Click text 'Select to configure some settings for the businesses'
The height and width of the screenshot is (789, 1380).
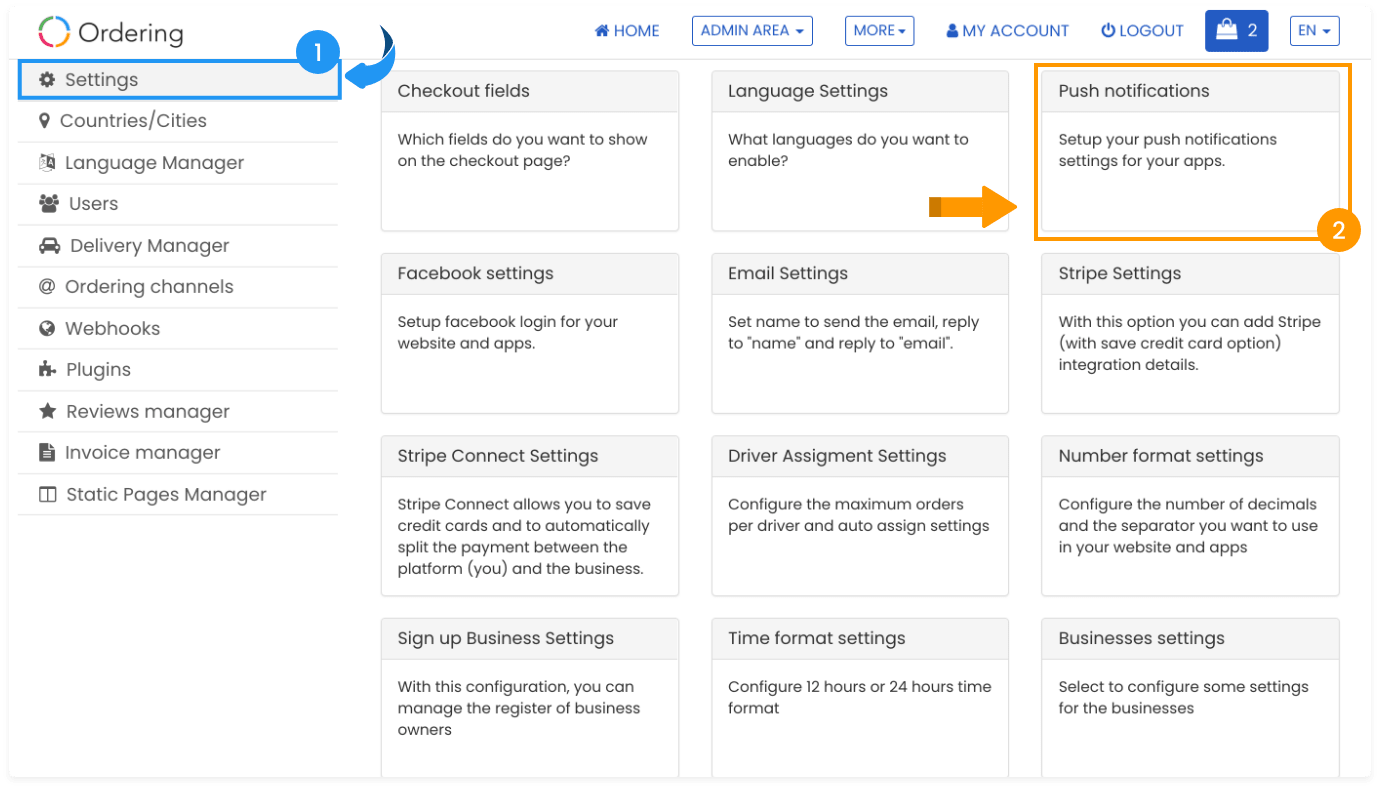tap(1183, 697)
